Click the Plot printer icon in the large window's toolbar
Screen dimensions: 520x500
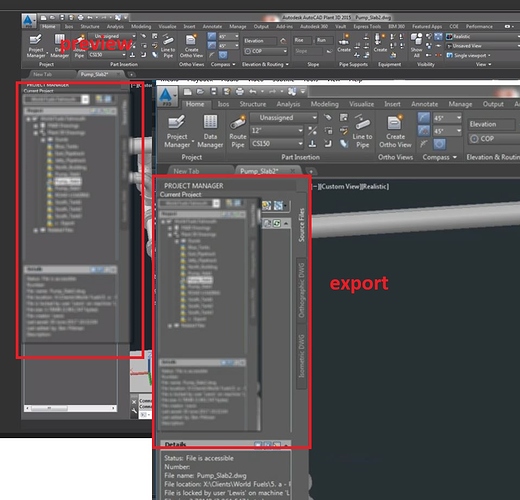[239, 91]
